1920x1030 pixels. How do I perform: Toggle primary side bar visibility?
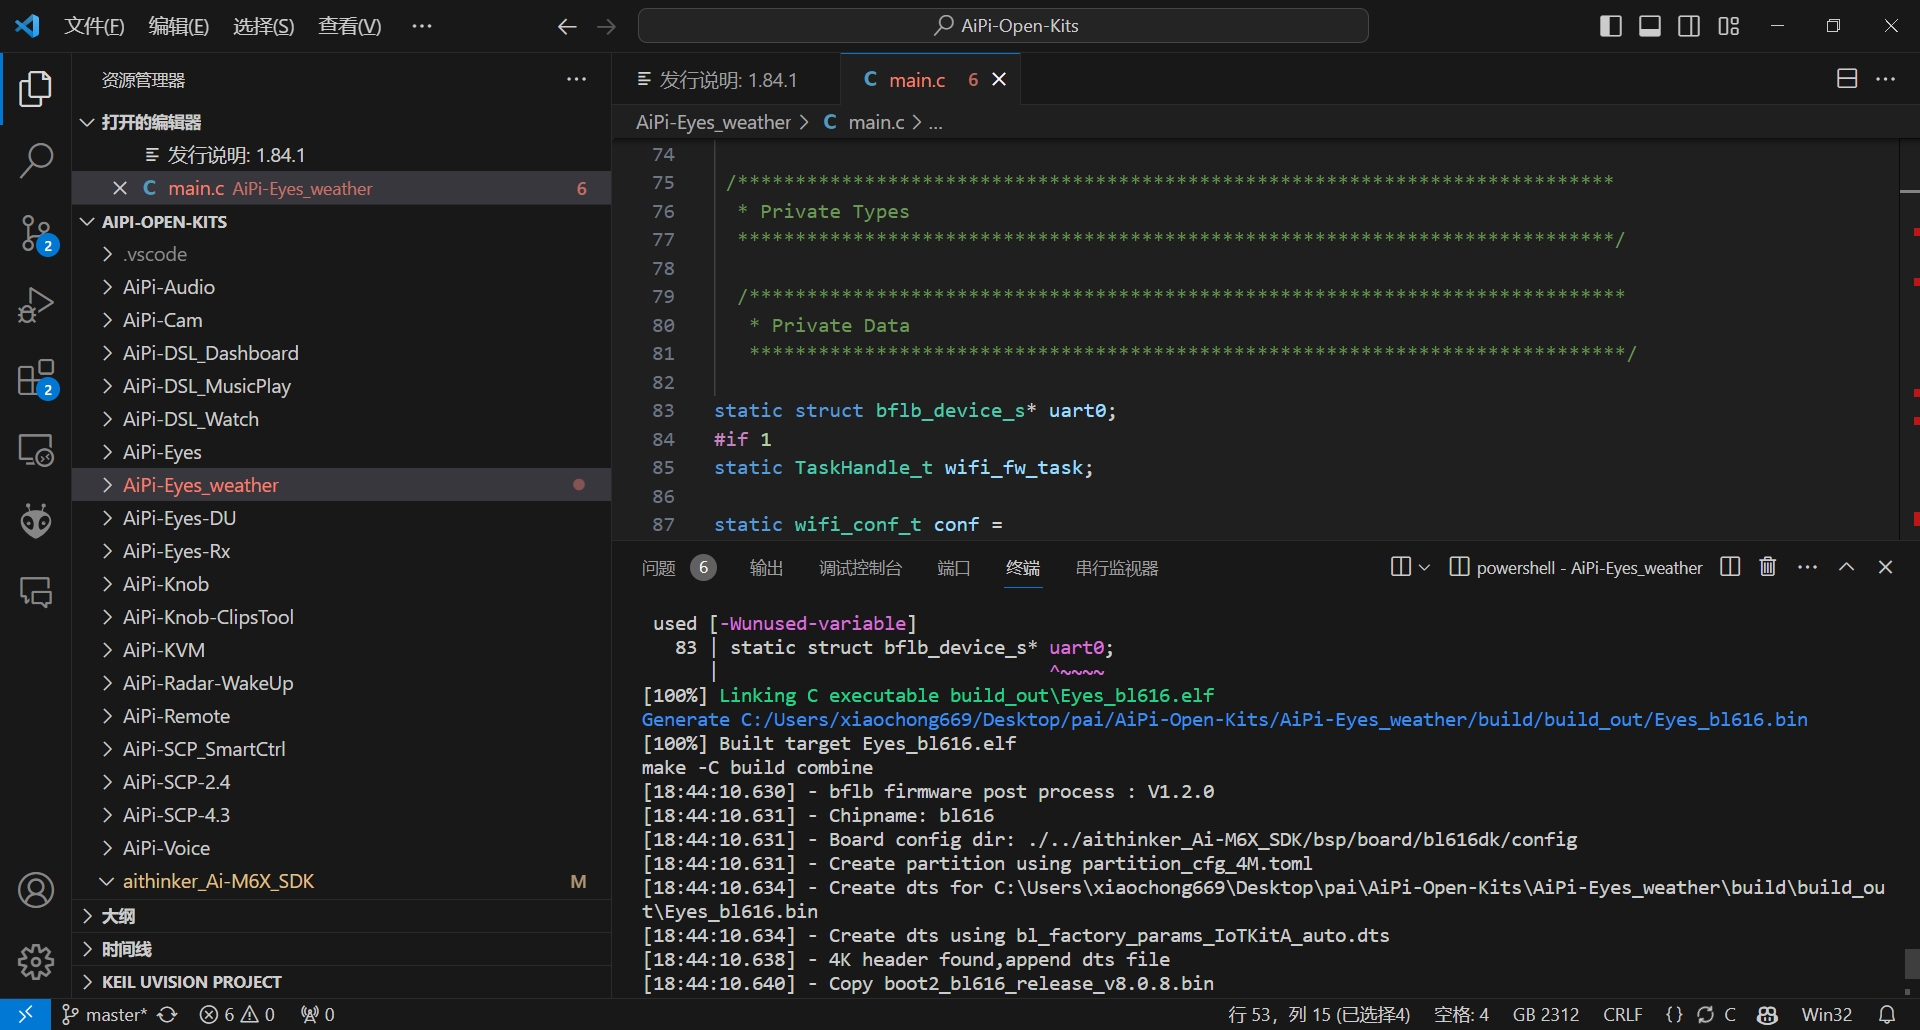(1611, 27)
